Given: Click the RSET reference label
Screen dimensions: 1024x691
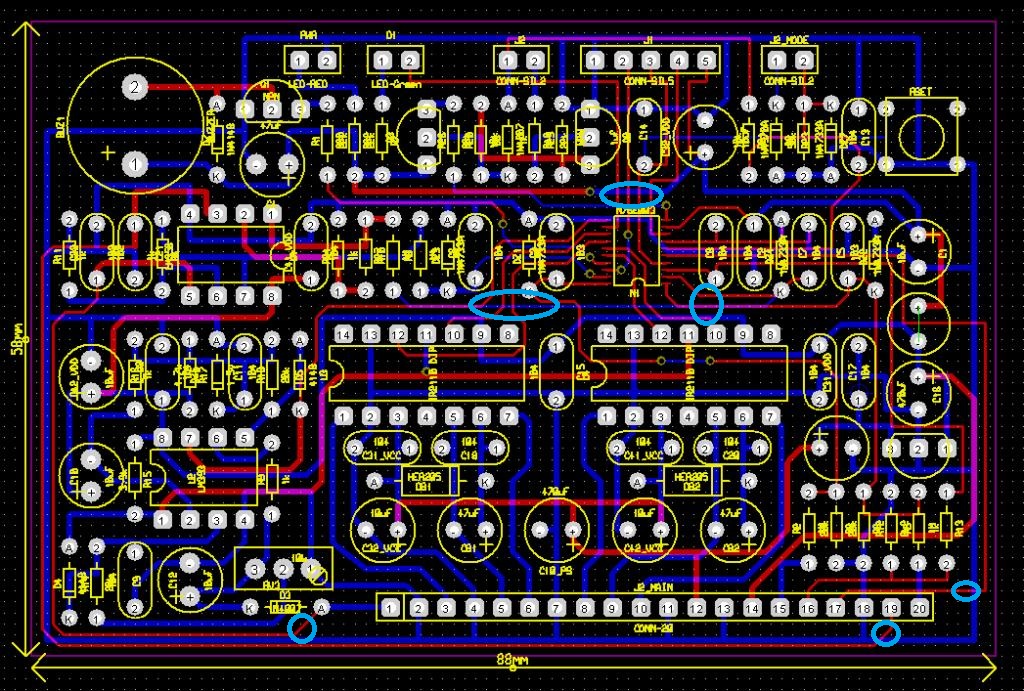Looking at the screenshot, I should pos(920,92).
